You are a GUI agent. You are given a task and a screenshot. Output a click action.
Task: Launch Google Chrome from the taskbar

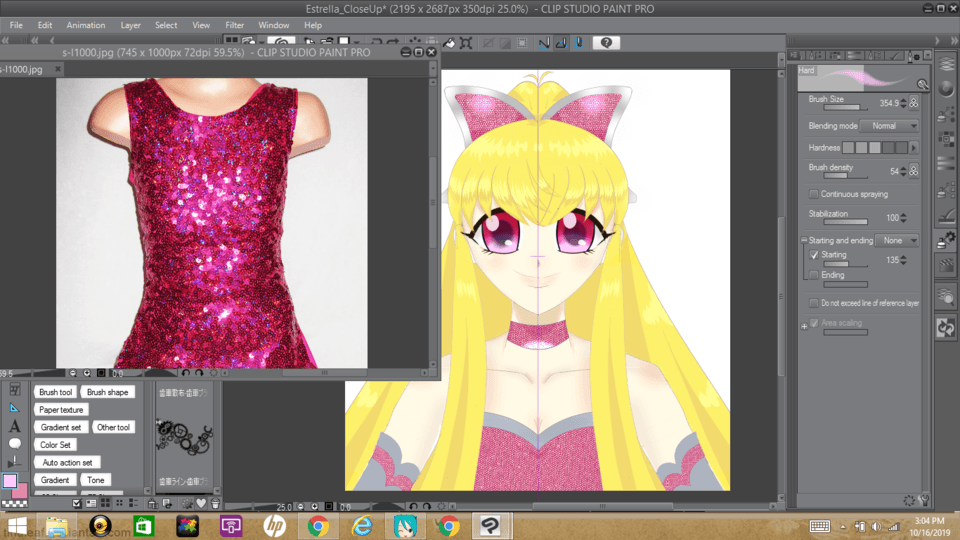point(319,525)
